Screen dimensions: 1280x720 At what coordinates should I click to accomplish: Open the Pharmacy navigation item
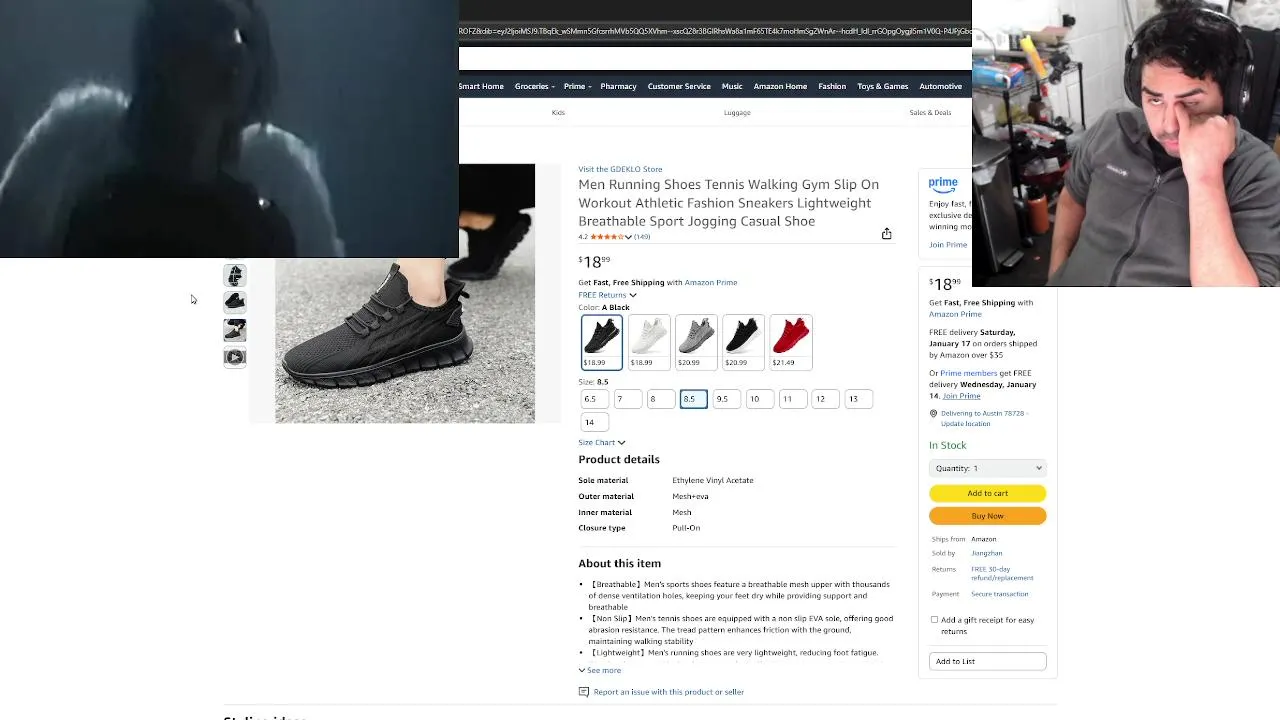pos(618,86)
